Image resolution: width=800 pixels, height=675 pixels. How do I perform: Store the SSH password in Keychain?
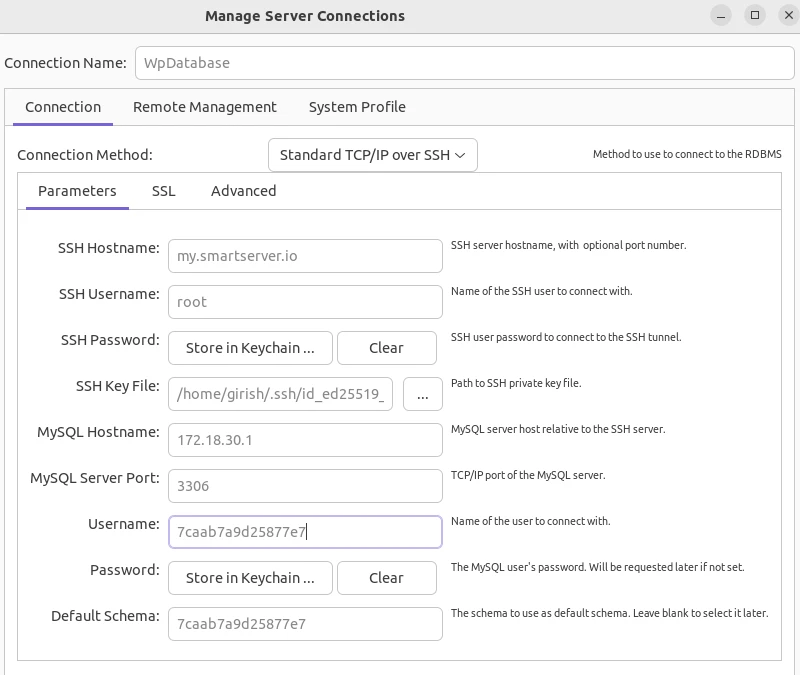pos(250,348)
